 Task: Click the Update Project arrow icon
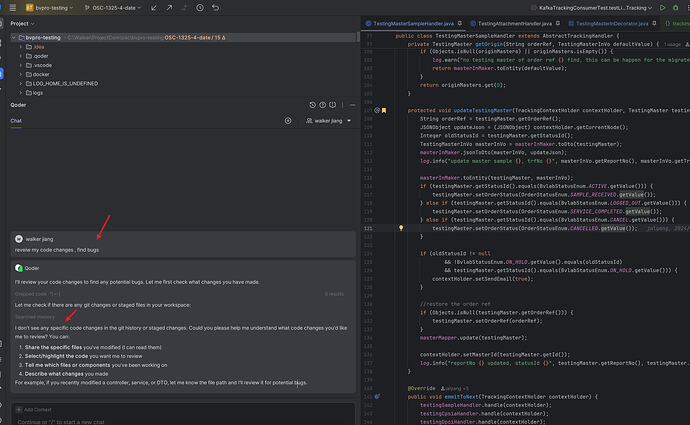[x=154, y=7]
